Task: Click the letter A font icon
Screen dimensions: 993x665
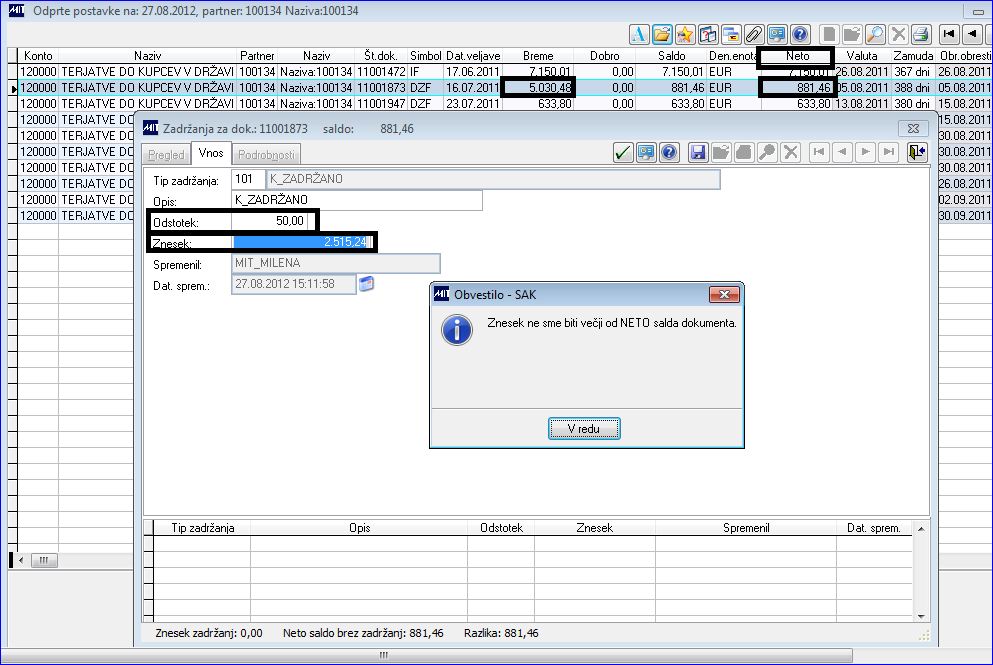Action: tap(638, 34)
